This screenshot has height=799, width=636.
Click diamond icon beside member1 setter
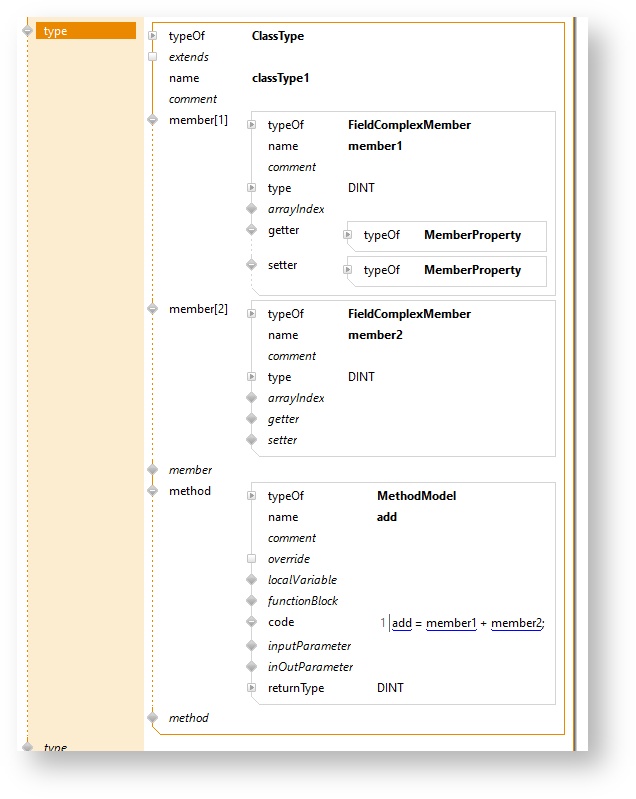tap(251, 265)
